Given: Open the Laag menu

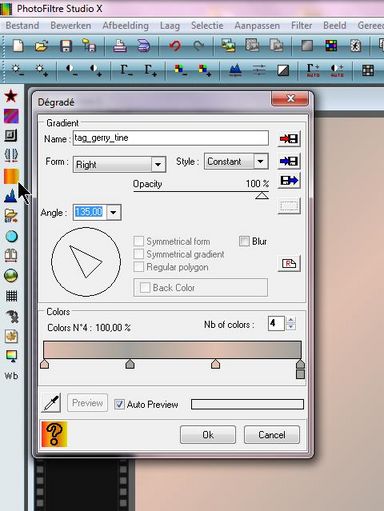Looking at the screenshot, I should pos(170,25).
